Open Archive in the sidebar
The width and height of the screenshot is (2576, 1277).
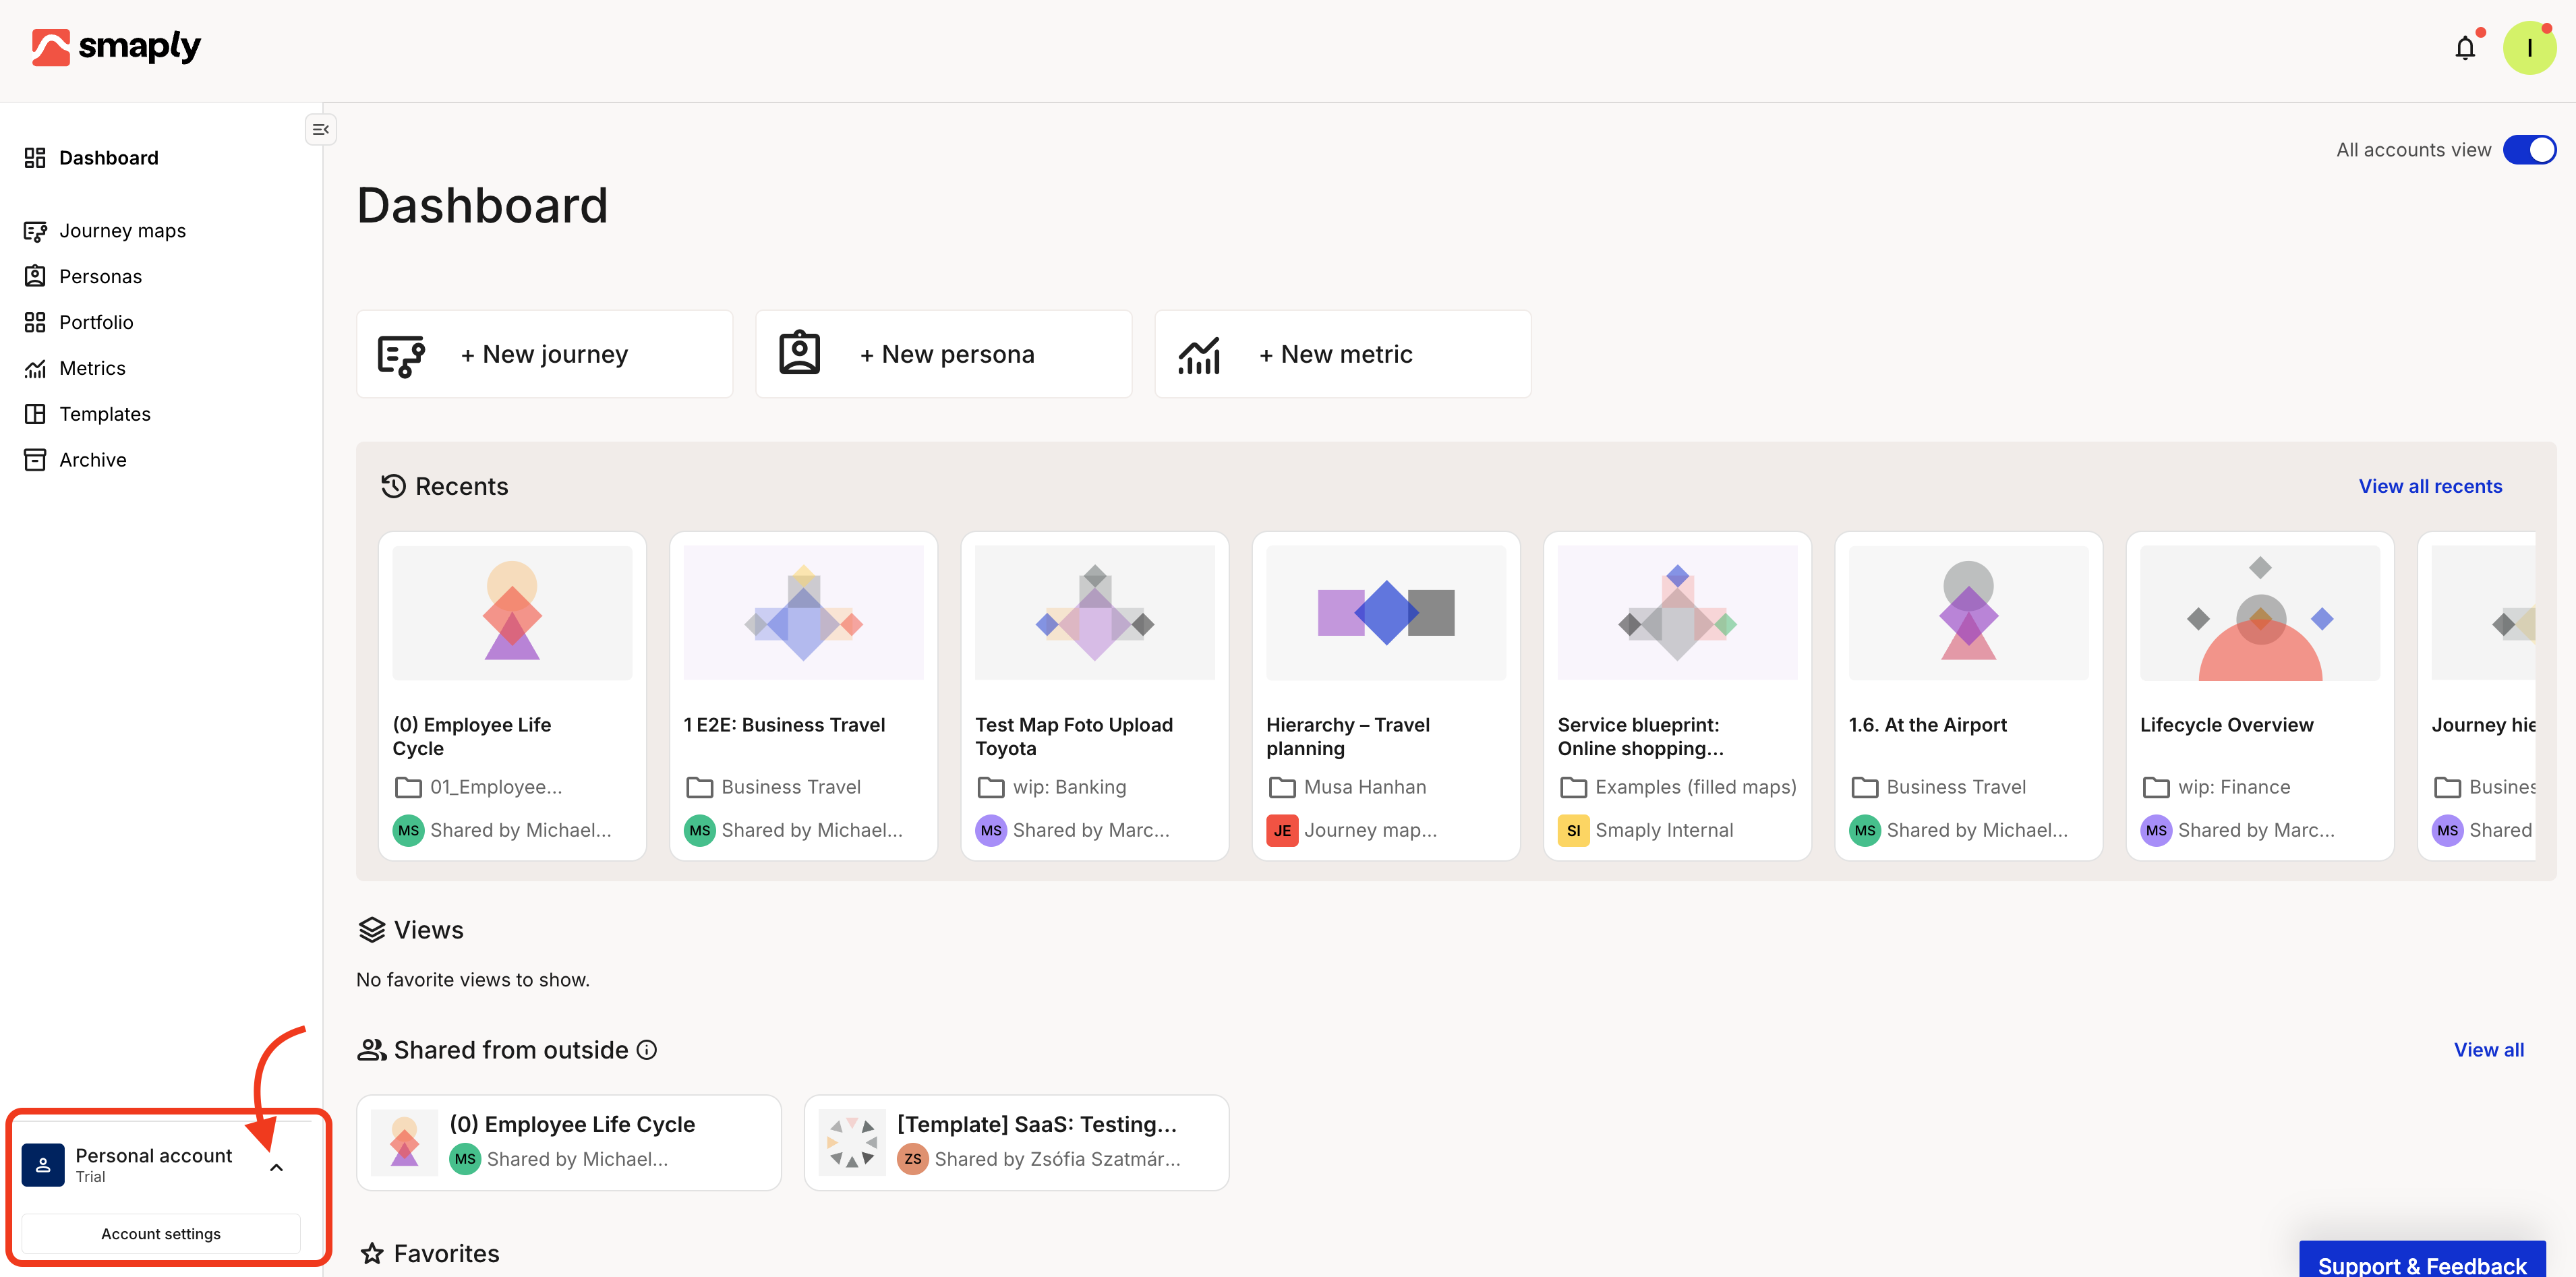coord(75,461)
